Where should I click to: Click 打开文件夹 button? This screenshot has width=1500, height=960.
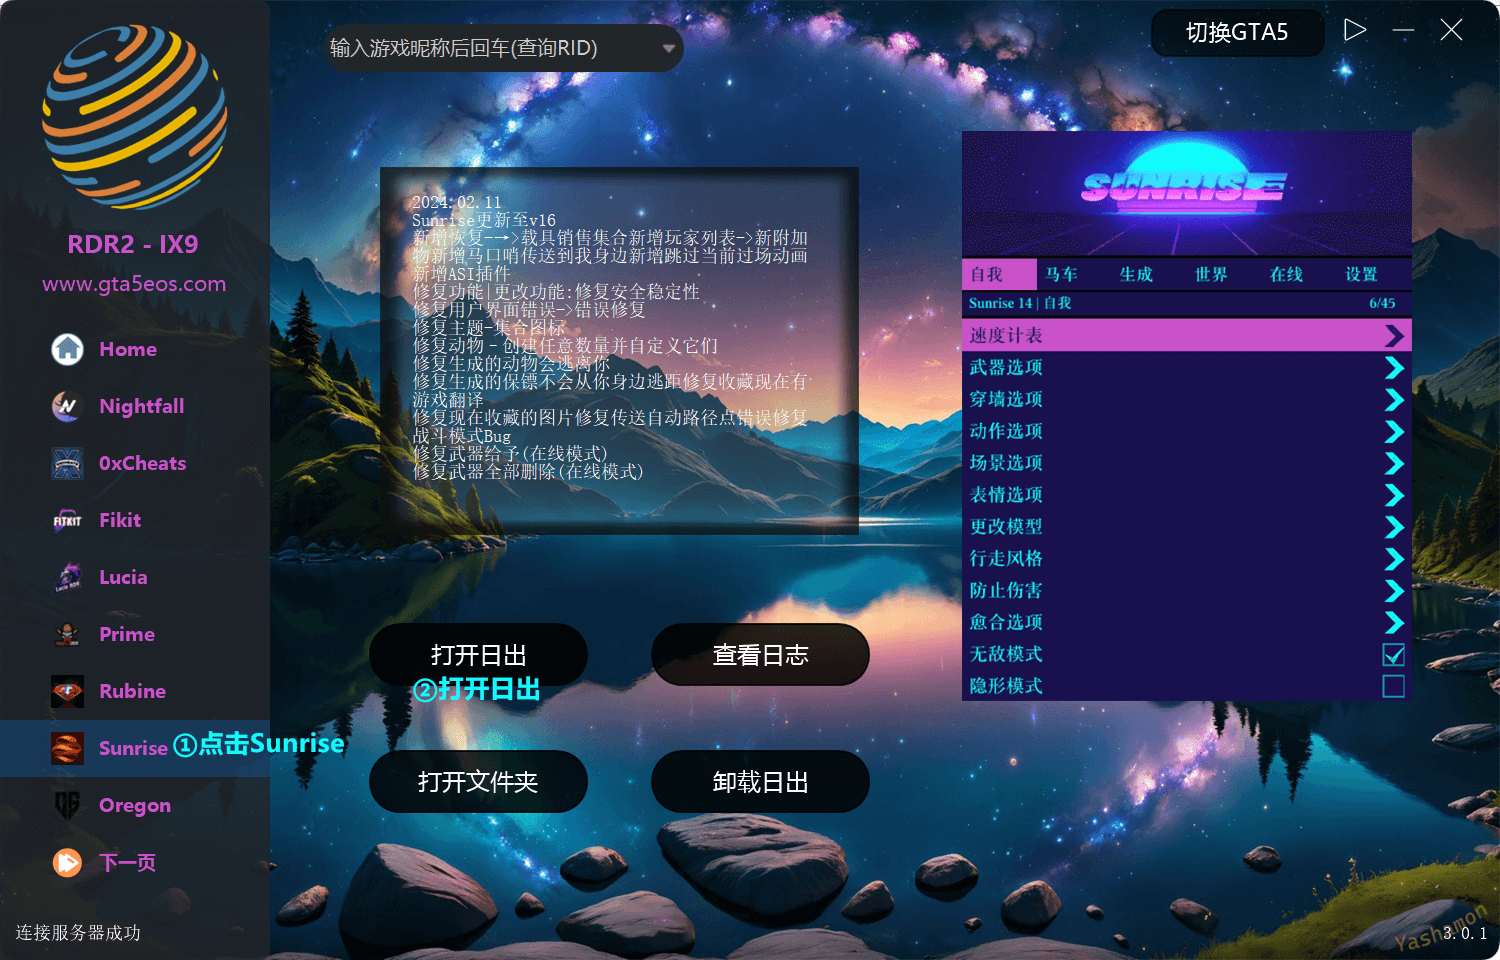click(x=478, y=782)
